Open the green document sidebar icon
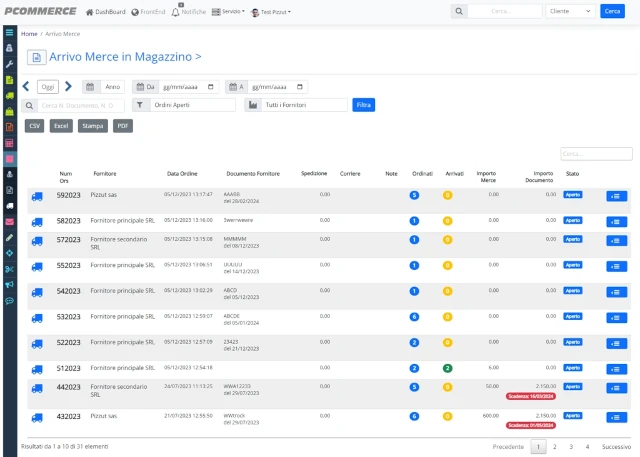The image size is (640, 457). tap(9, 80)
